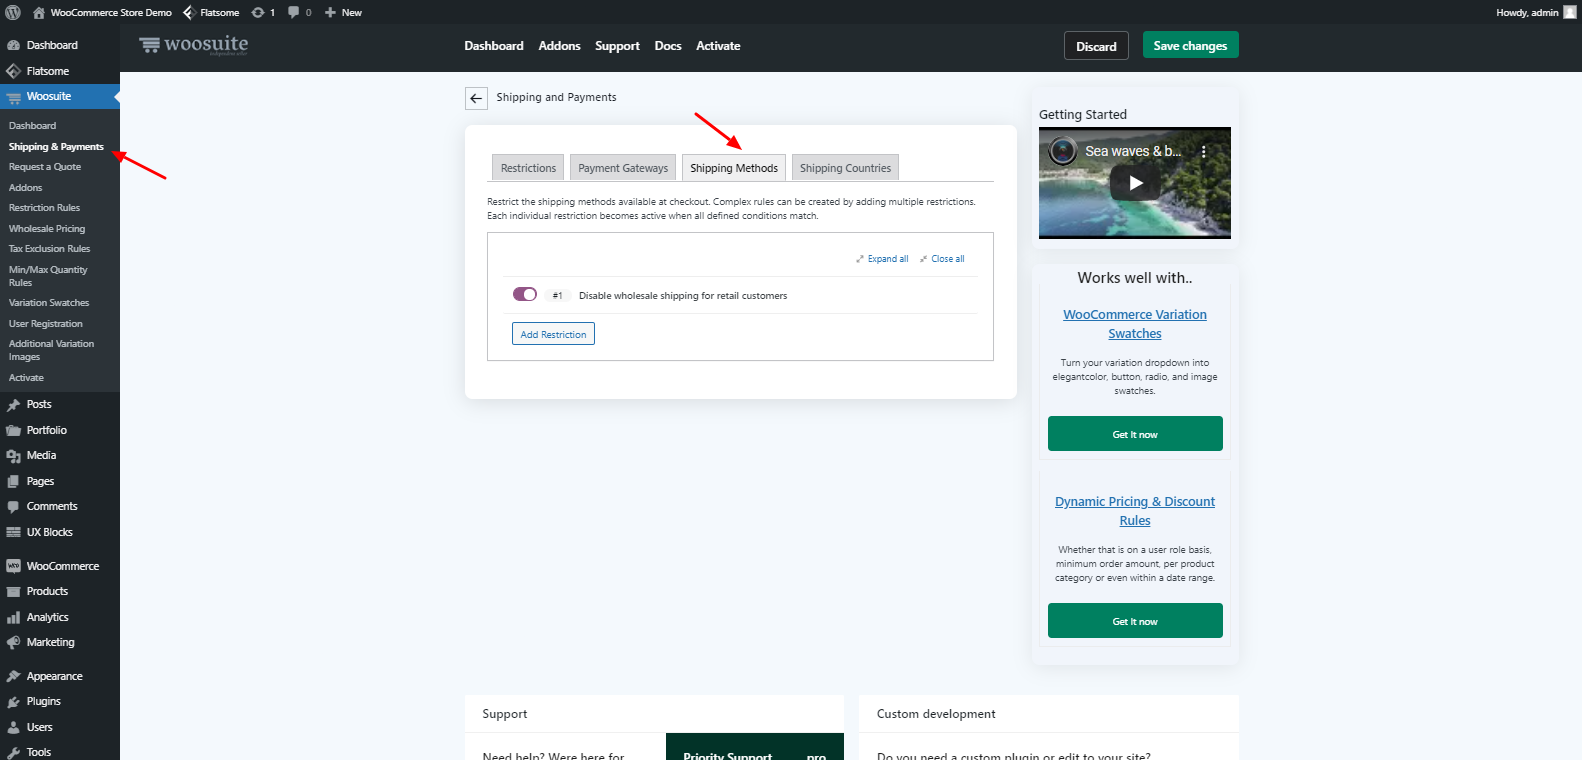The image size is (1582, 760).
Task: Open the updates icon showing 1
Action: pyautogui.click(x=258, y=12)
